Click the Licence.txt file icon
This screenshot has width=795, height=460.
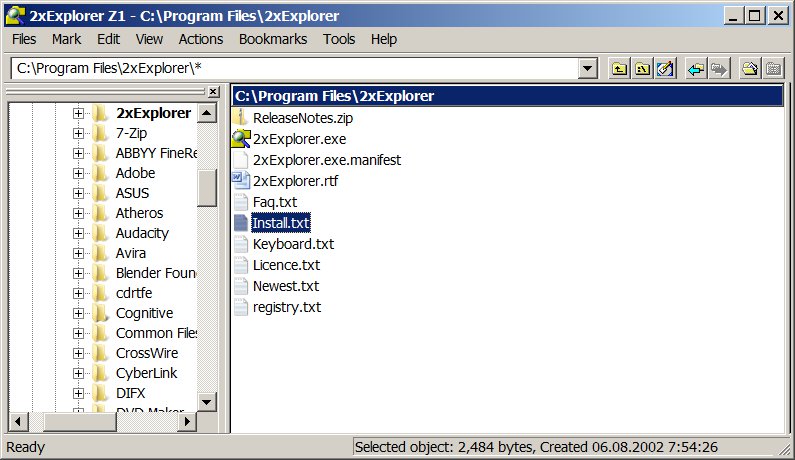point(241,265)
